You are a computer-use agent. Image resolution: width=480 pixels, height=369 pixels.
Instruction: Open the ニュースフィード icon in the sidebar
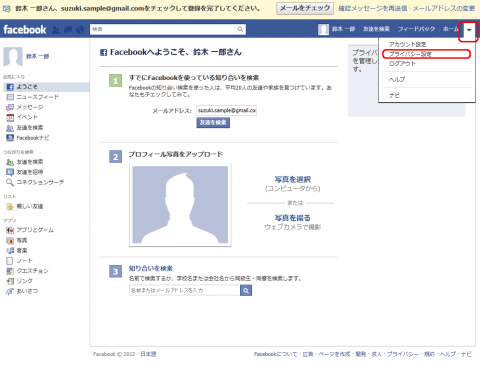[10, 97]
